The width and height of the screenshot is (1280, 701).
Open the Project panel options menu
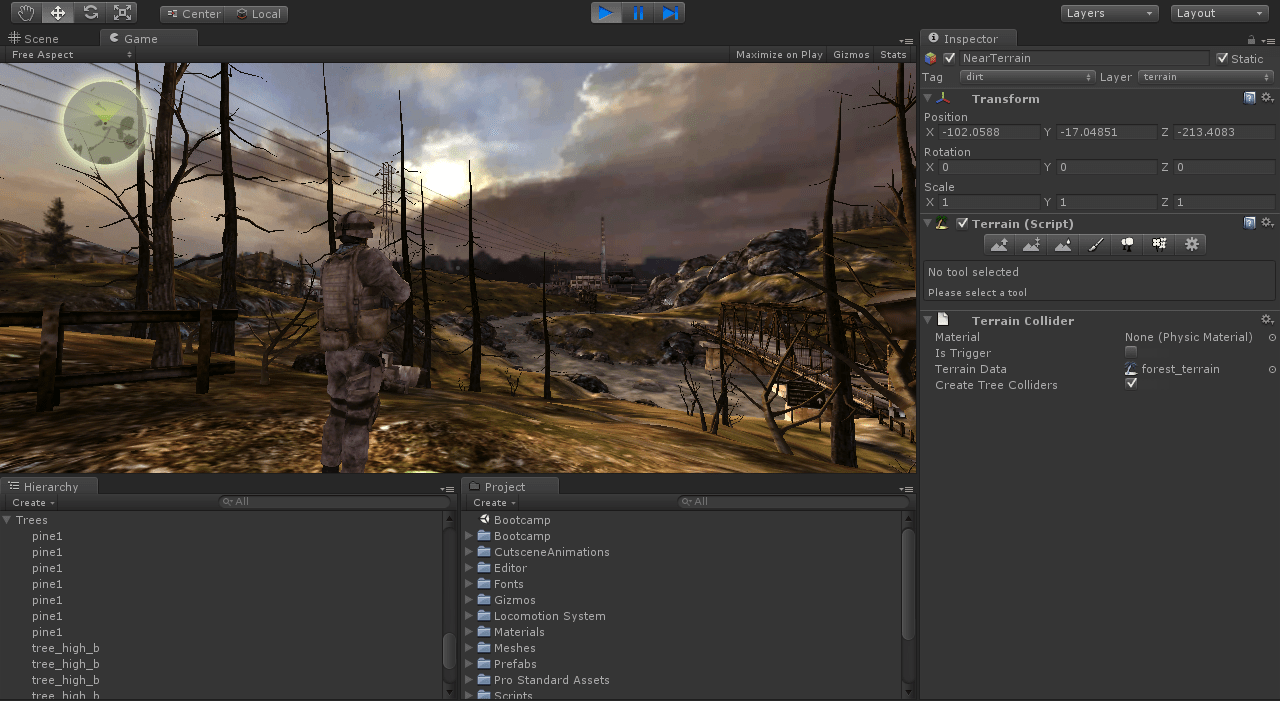point(906,489)
